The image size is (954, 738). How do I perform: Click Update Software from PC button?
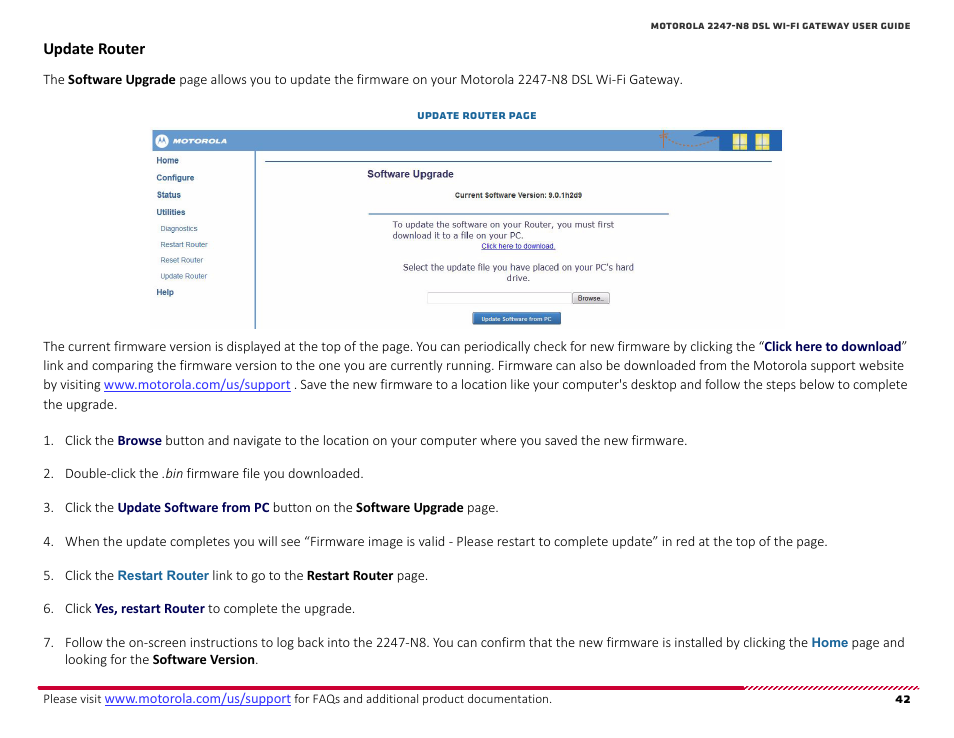(x=517, y=319)
